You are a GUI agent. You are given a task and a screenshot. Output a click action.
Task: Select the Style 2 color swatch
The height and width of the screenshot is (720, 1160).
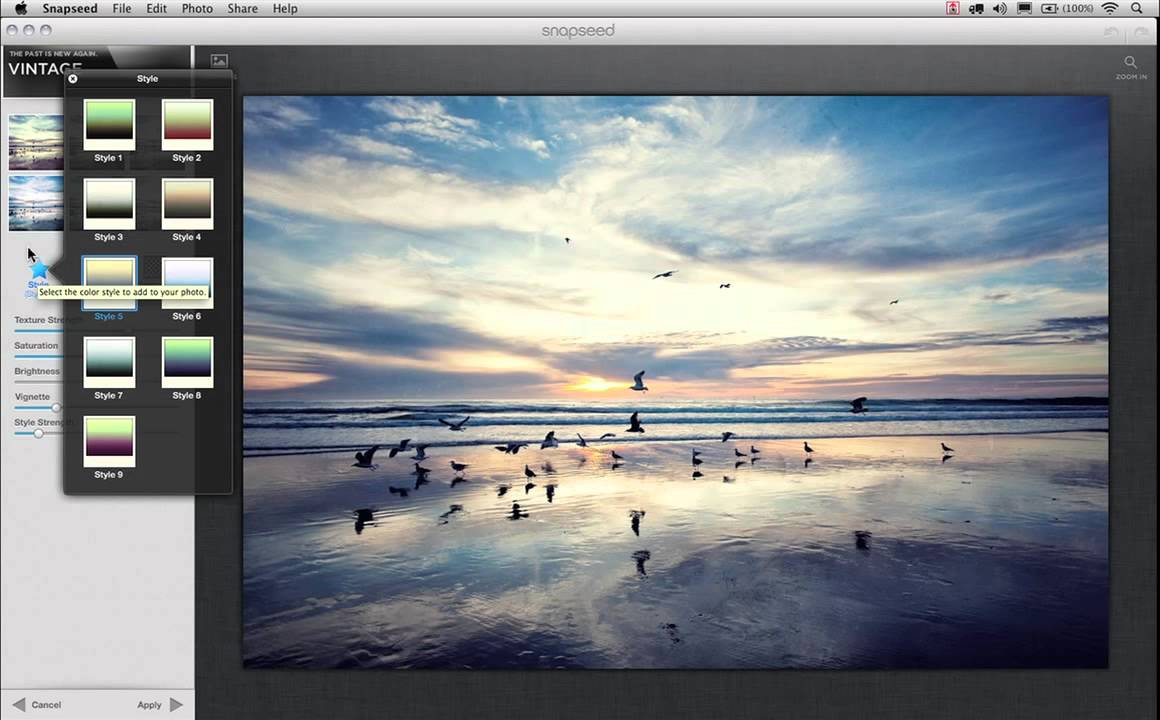coord(187,124)
